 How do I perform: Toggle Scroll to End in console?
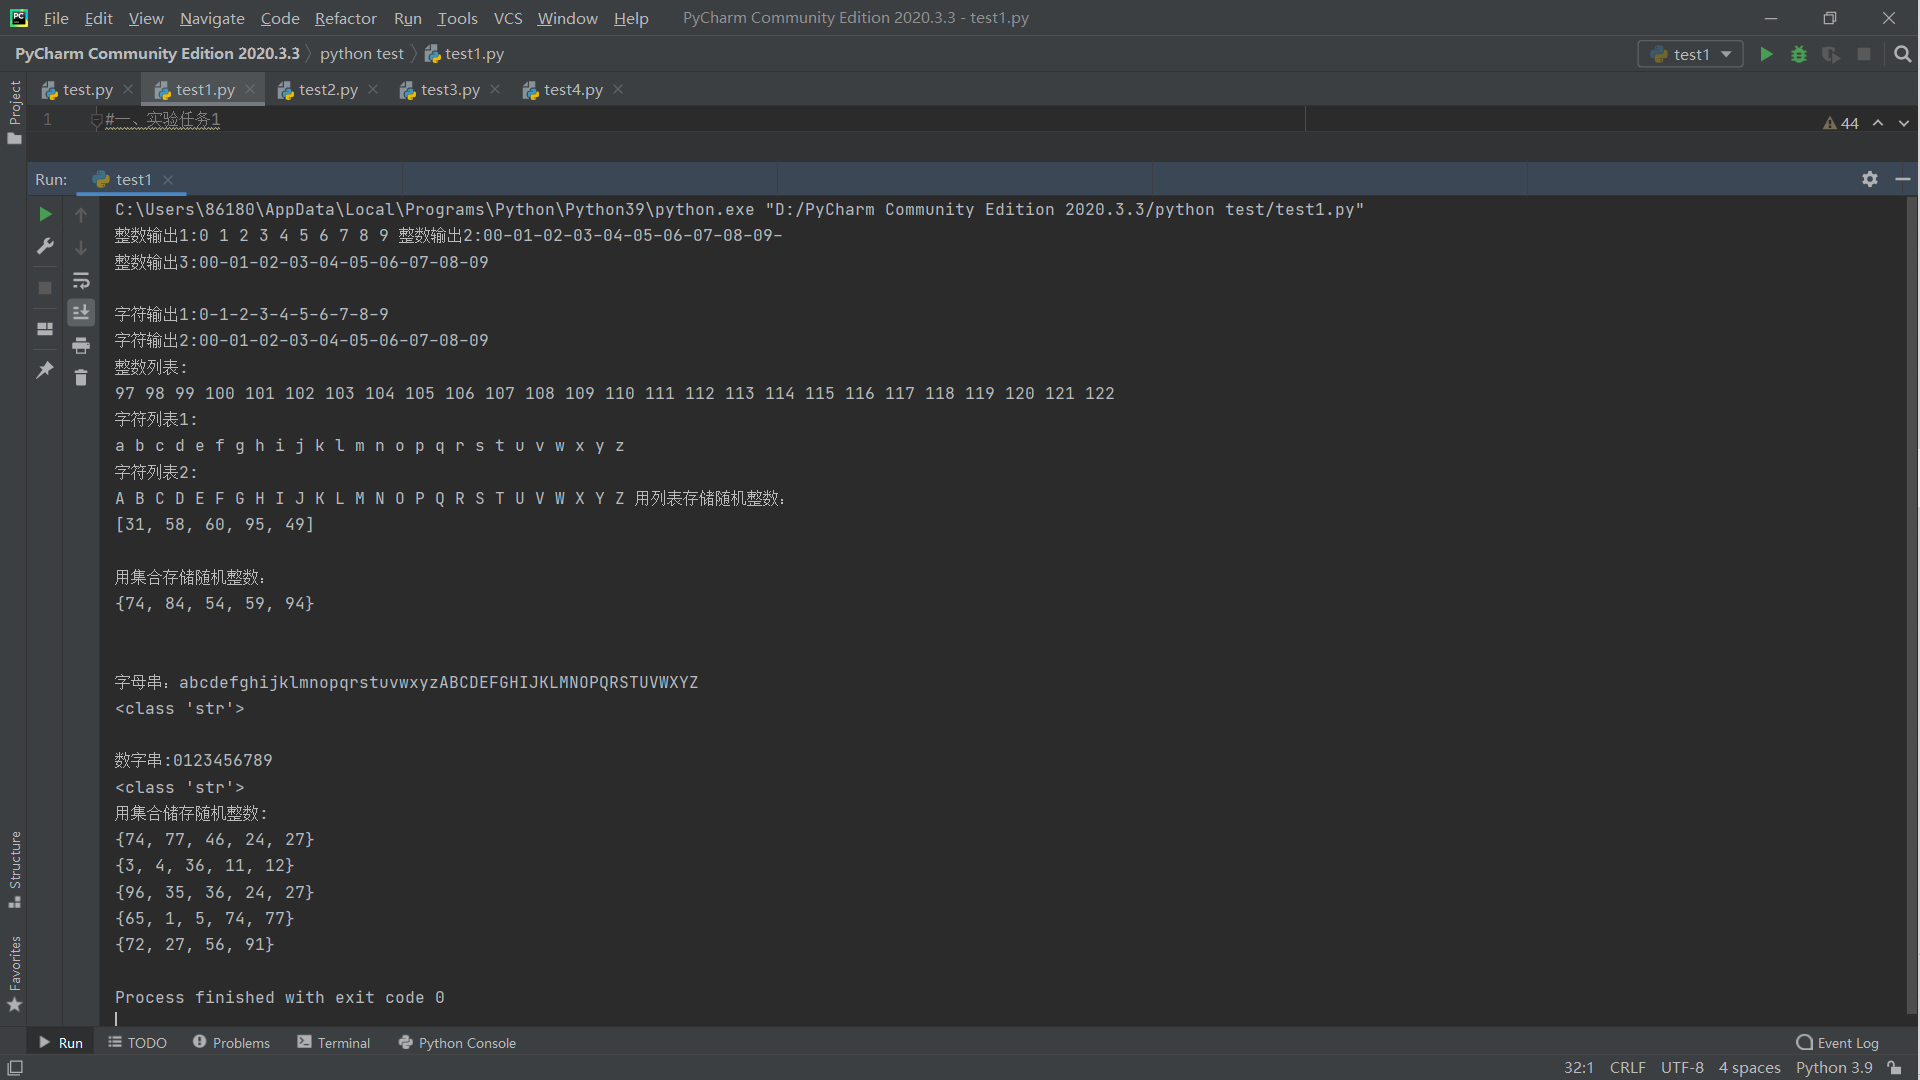[81, 313]
